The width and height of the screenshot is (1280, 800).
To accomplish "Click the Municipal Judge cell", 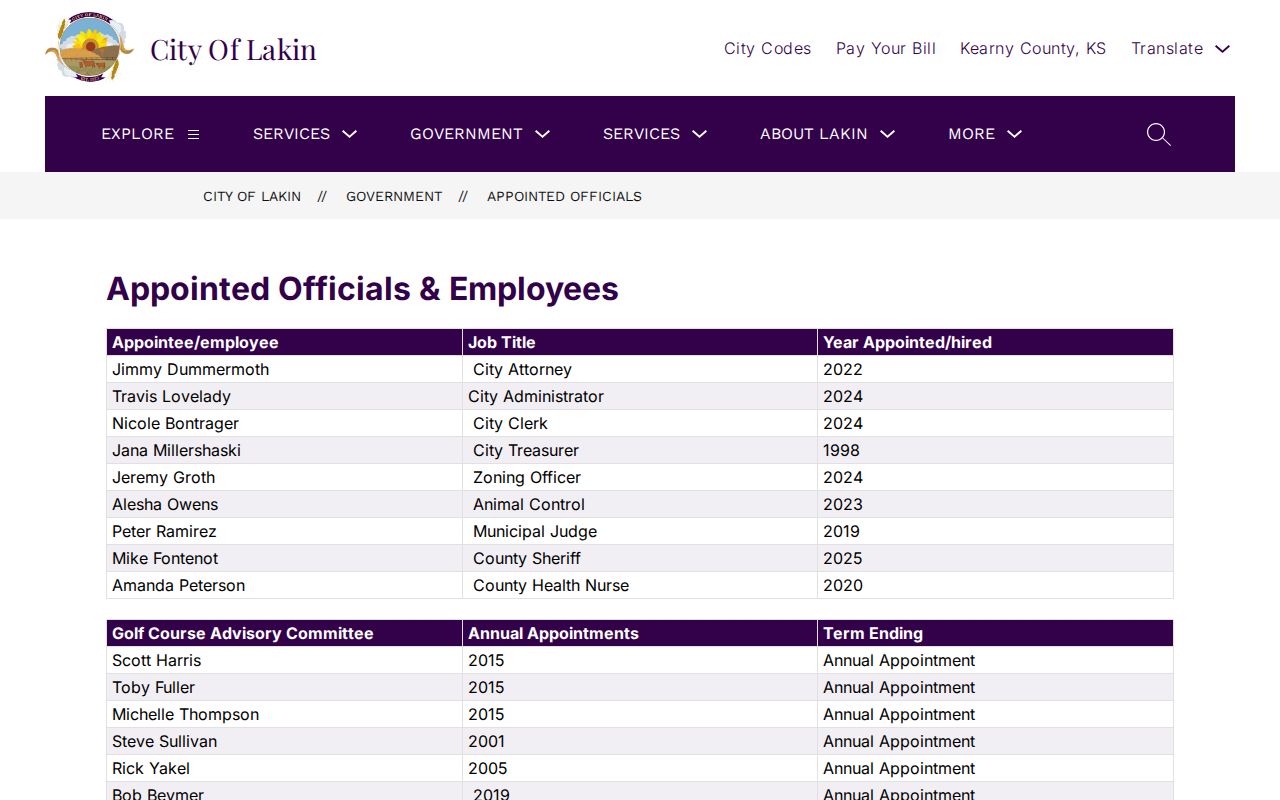I will pos(640,531).
